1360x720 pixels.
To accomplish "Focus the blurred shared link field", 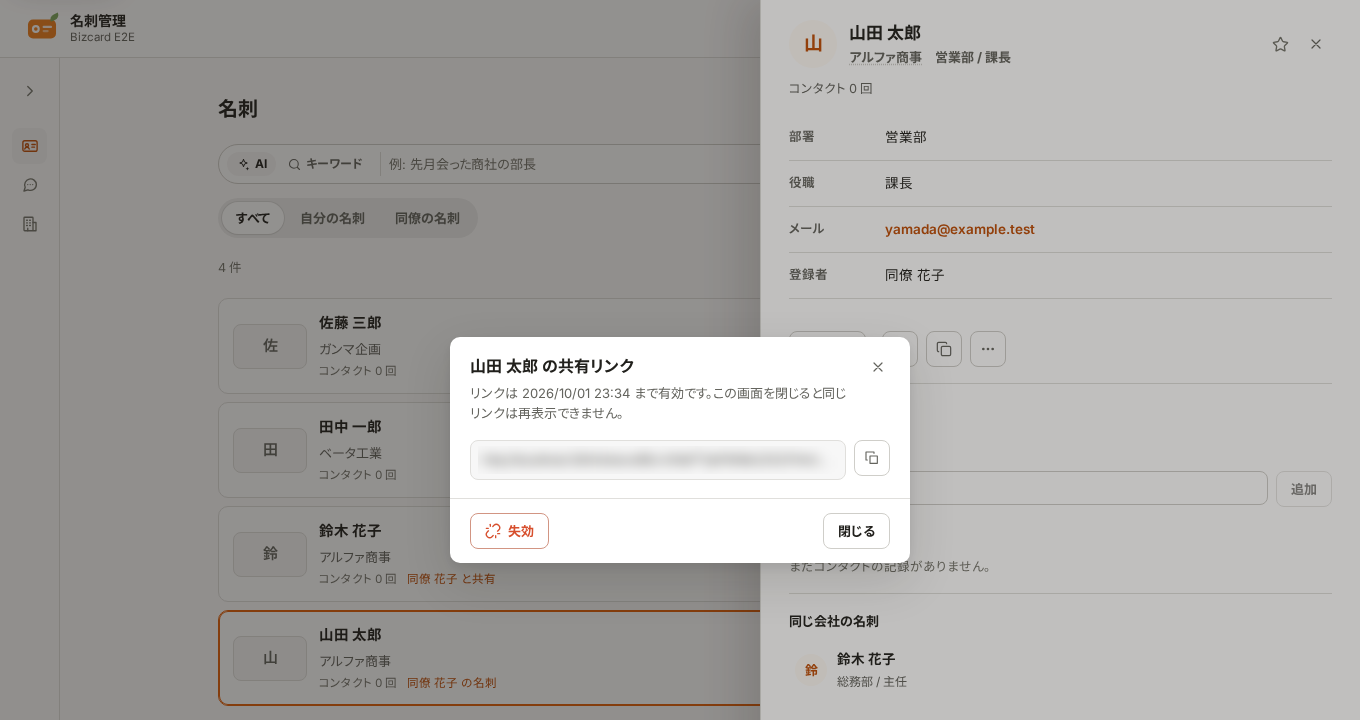I will (x=658, y=460).
